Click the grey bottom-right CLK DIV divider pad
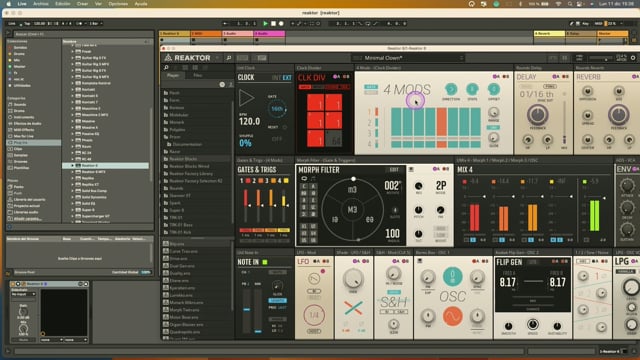Image resolution: width=640 pixels, height=360 pixels. click(333, 138)
